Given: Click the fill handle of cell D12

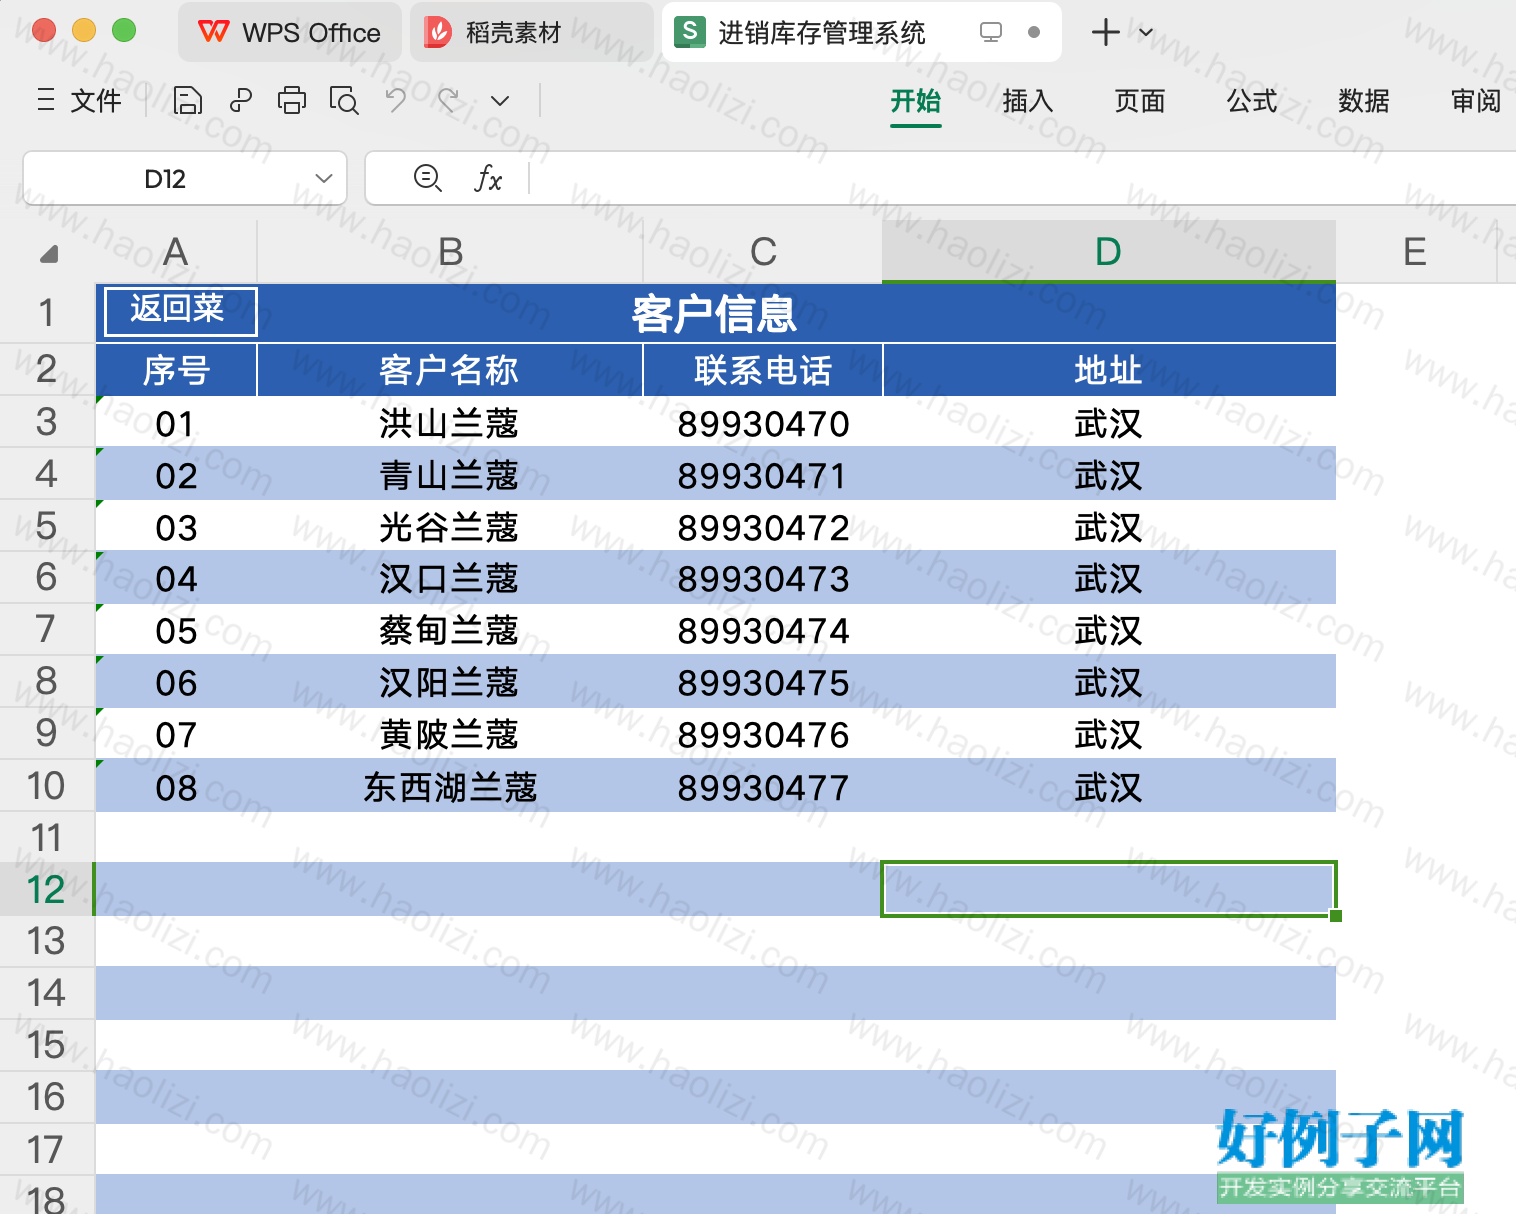Looking at the screenshot, I should (1336, 915).
